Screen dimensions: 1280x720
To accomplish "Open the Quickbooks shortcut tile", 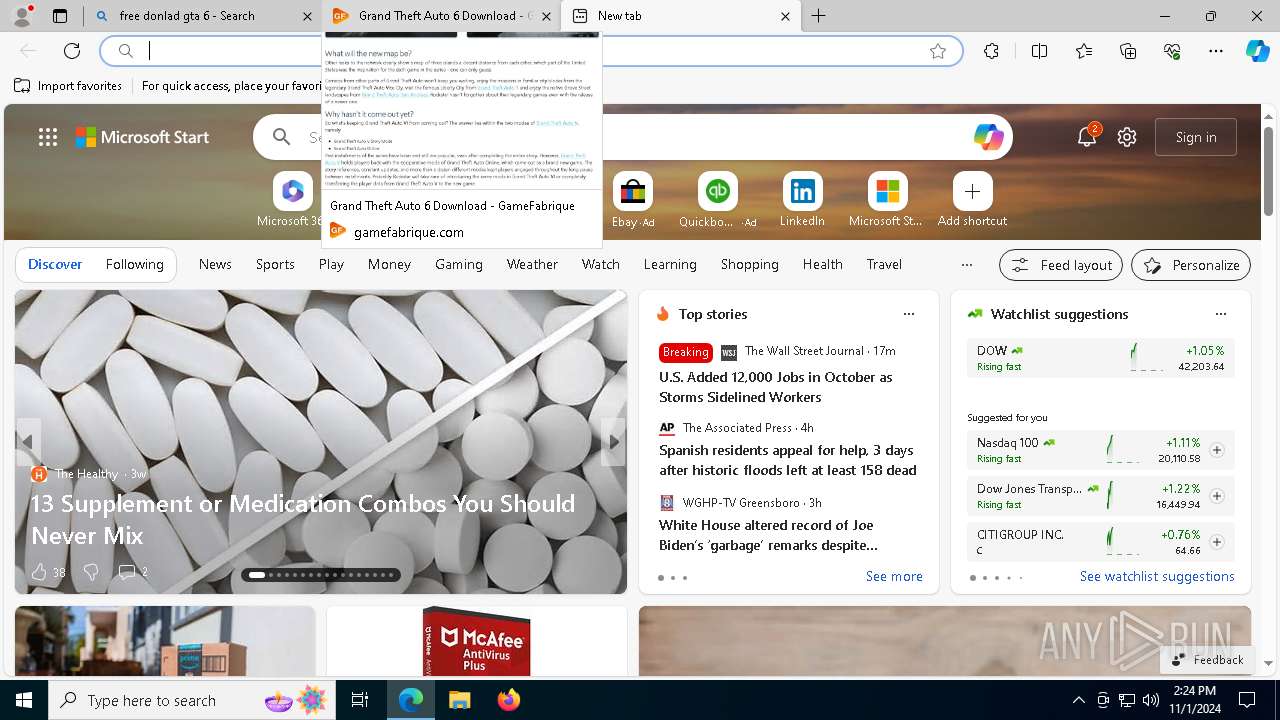I will coord(717,200).
